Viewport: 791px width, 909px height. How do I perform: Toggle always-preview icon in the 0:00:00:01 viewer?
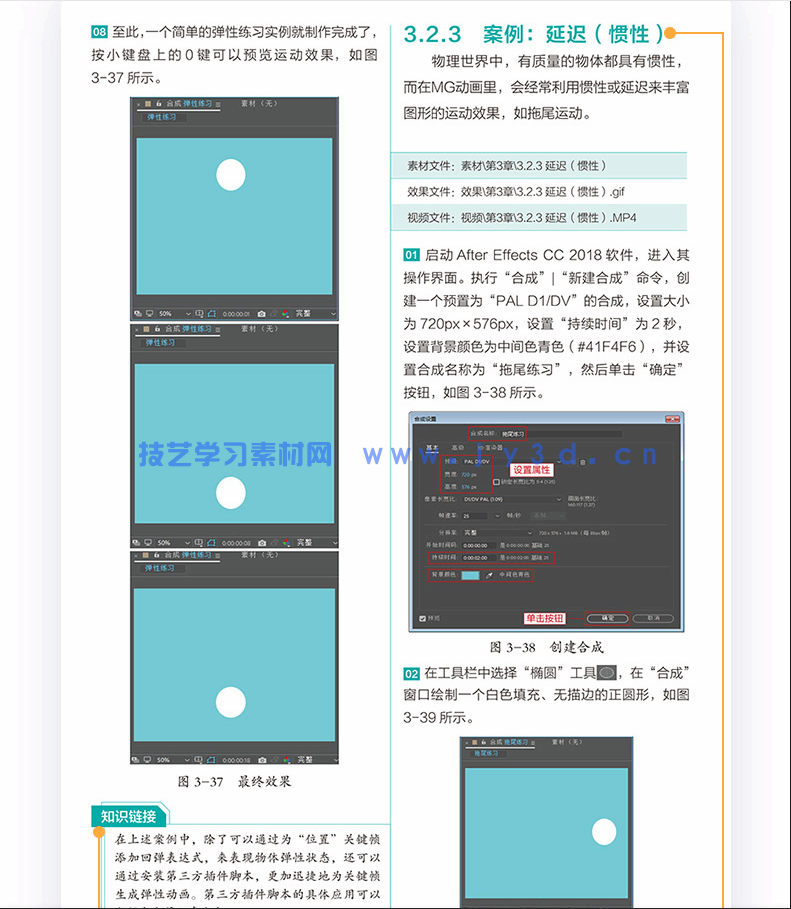coord(137,314)
